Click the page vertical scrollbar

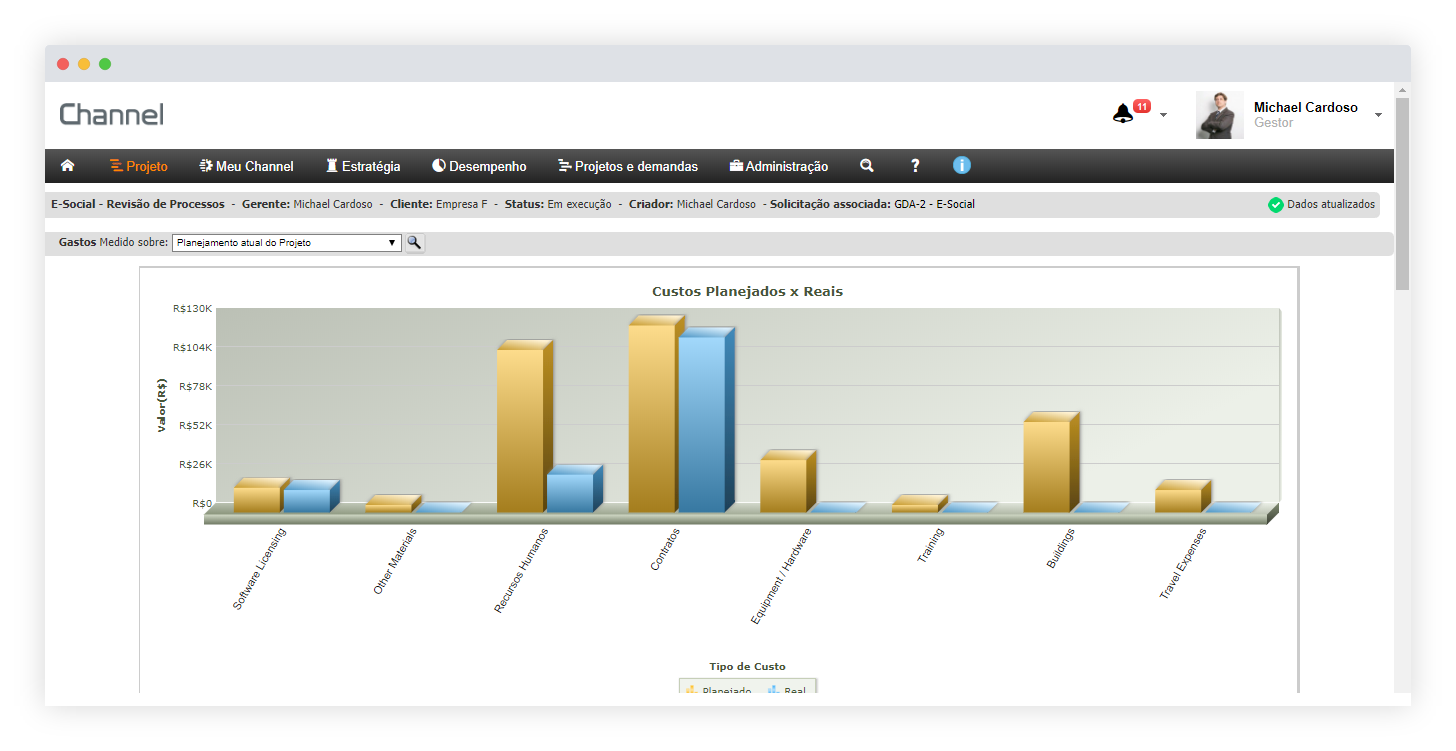[x=1402, y=190]
